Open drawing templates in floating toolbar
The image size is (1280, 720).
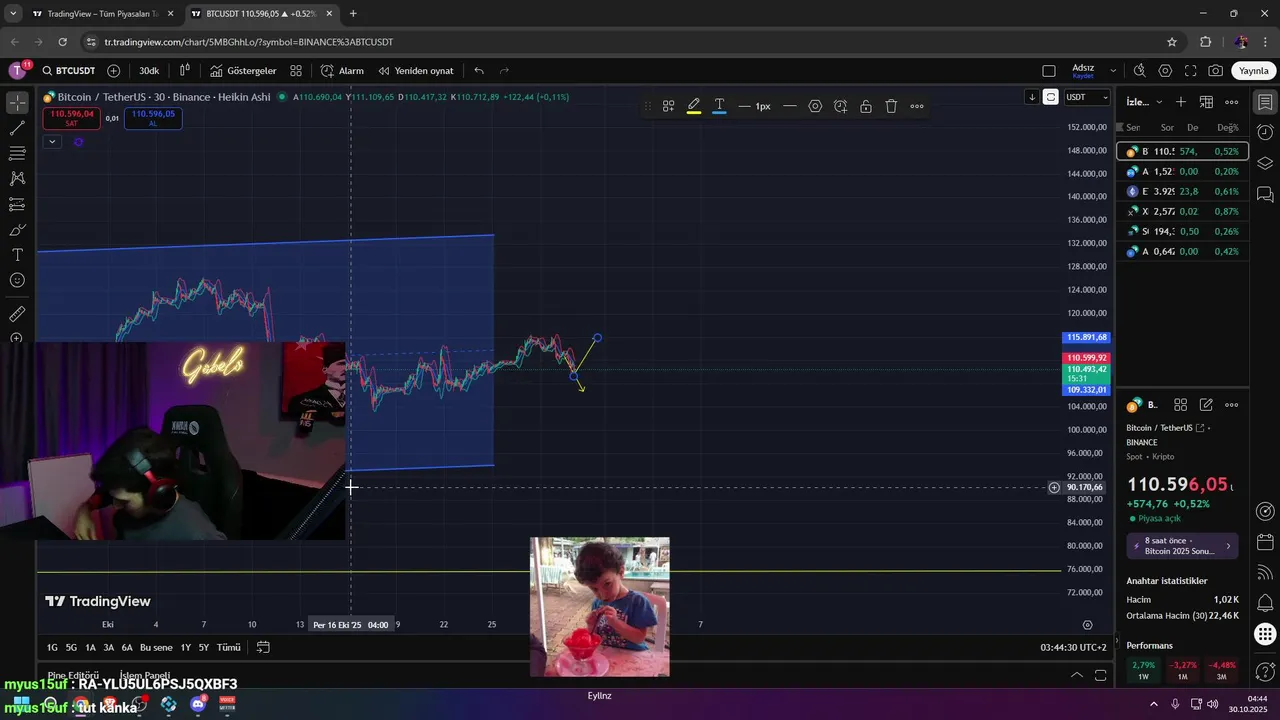pos(668,106)
